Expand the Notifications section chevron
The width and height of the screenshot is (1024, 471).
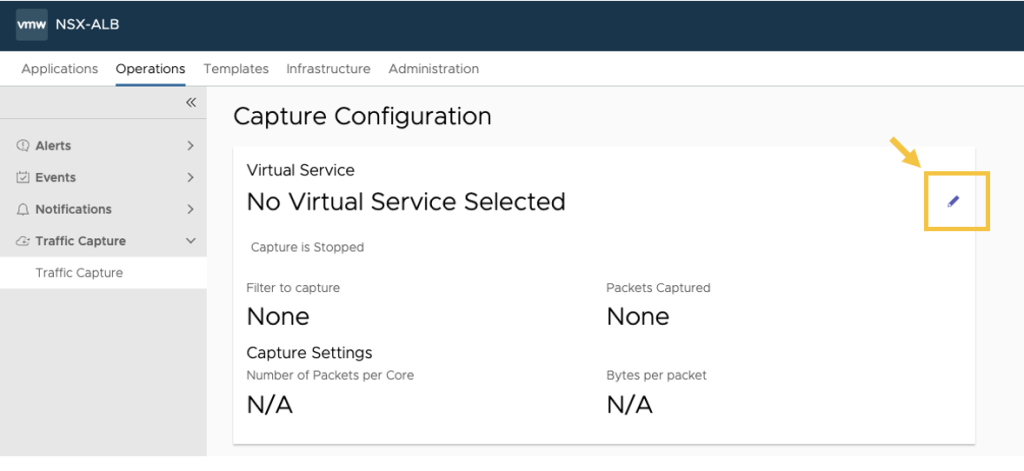pos(190,210)
